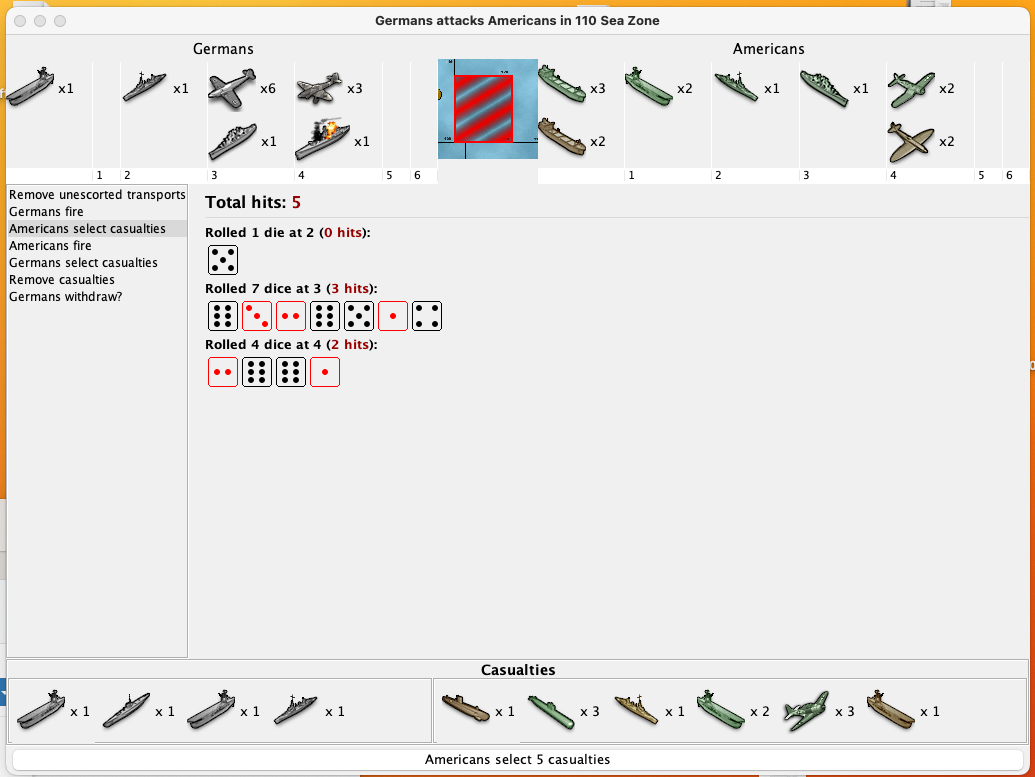Click 'Remove unescorted transports' step

[97, 195]
